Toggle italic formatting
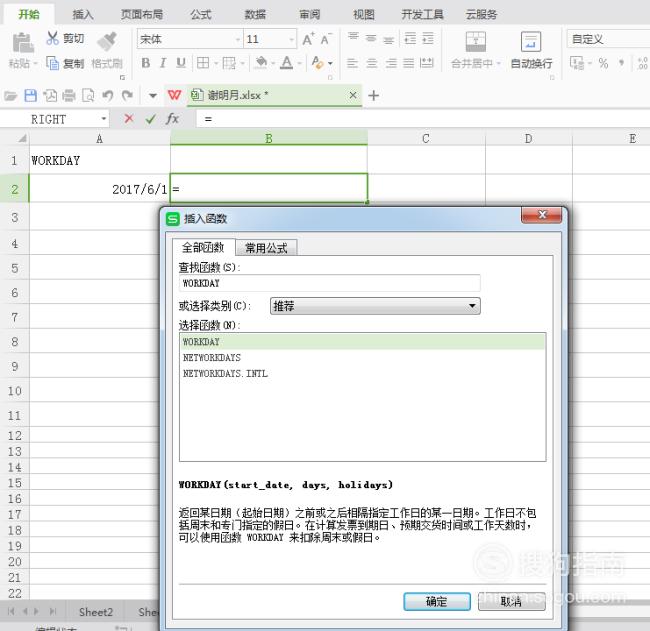The width and height of the screenshot is (650, 631). click(x=163, y=63)
